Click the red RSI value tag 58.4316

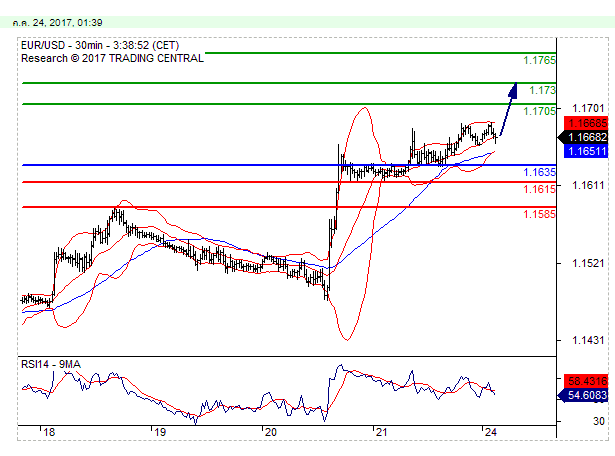(x=586, y=381)
